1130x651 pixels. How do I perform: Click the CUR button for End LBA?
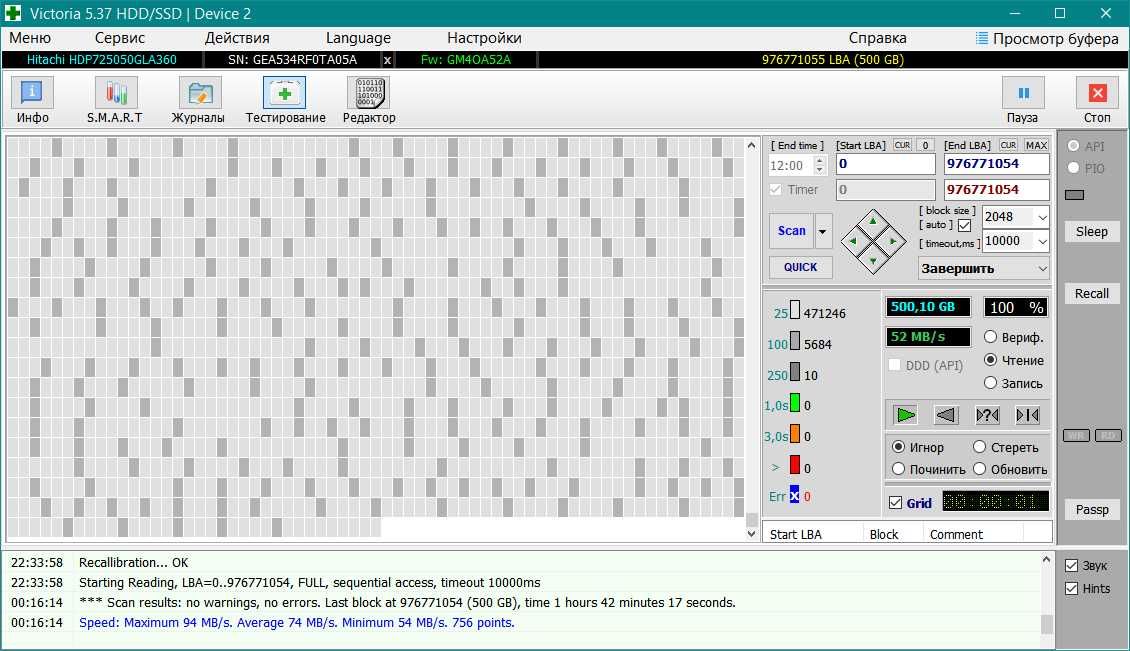point(1008,145)
